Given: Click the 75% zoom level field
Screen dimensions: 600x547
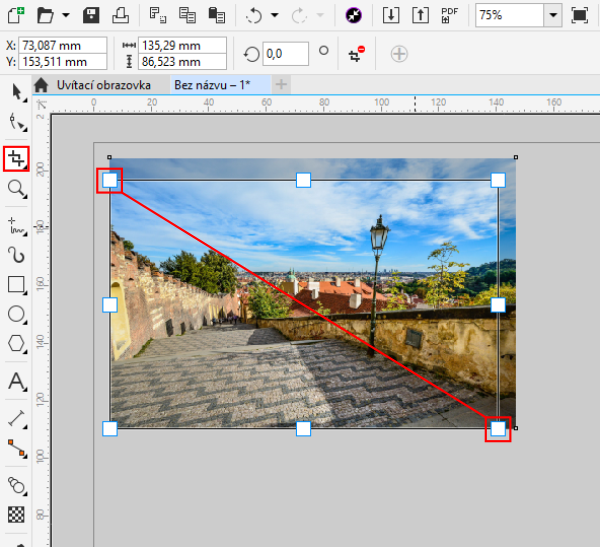Looking at the screenshot, I should 509,15.
